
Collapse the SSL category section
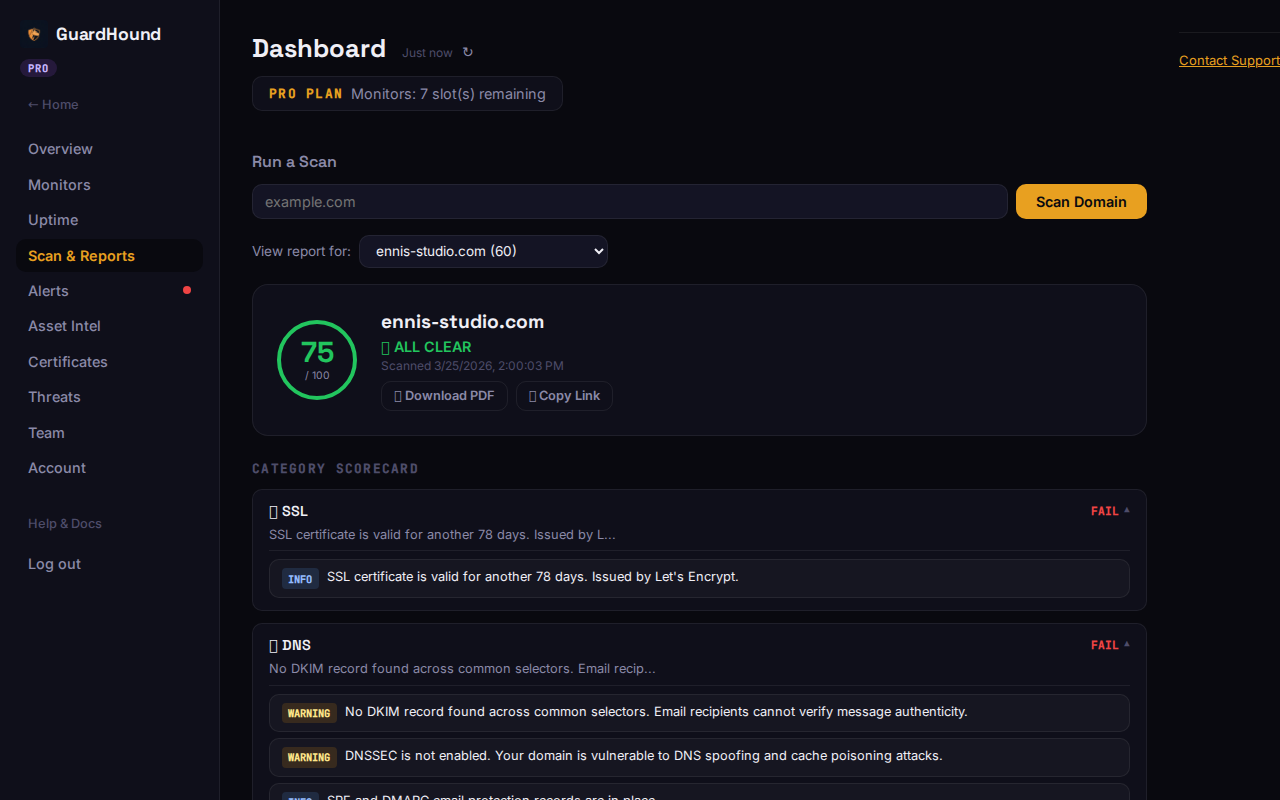pyautogui.click(x=1127, y=510)
